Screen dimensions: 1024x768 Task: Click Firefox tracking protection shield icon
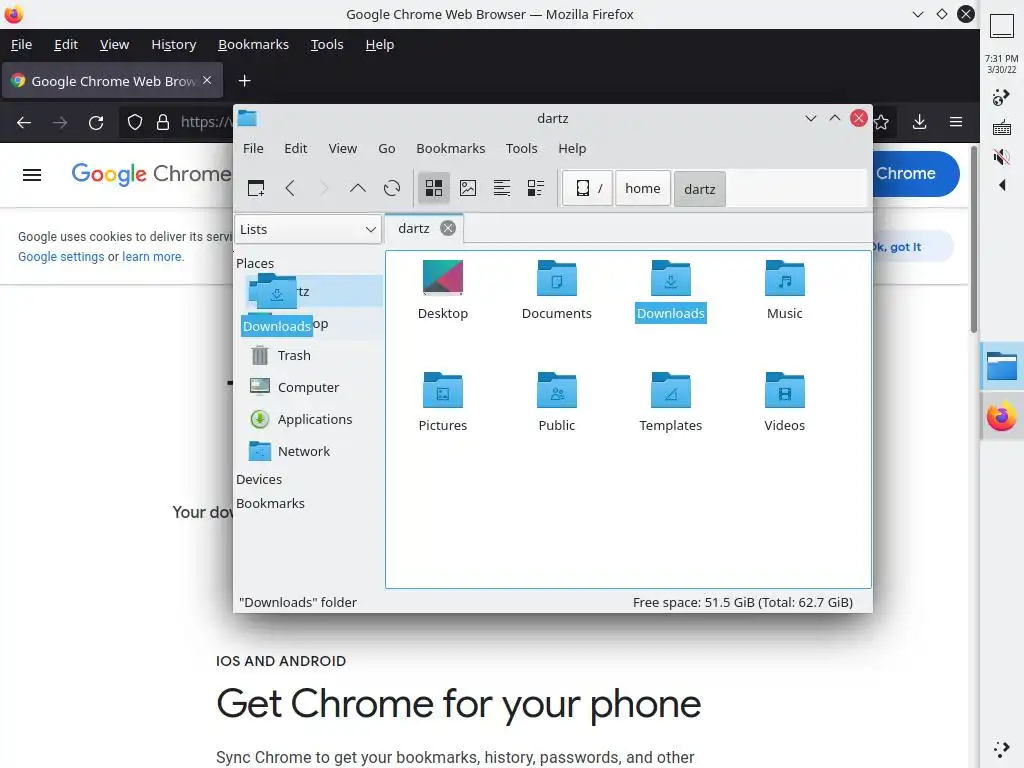pos(135,122)
